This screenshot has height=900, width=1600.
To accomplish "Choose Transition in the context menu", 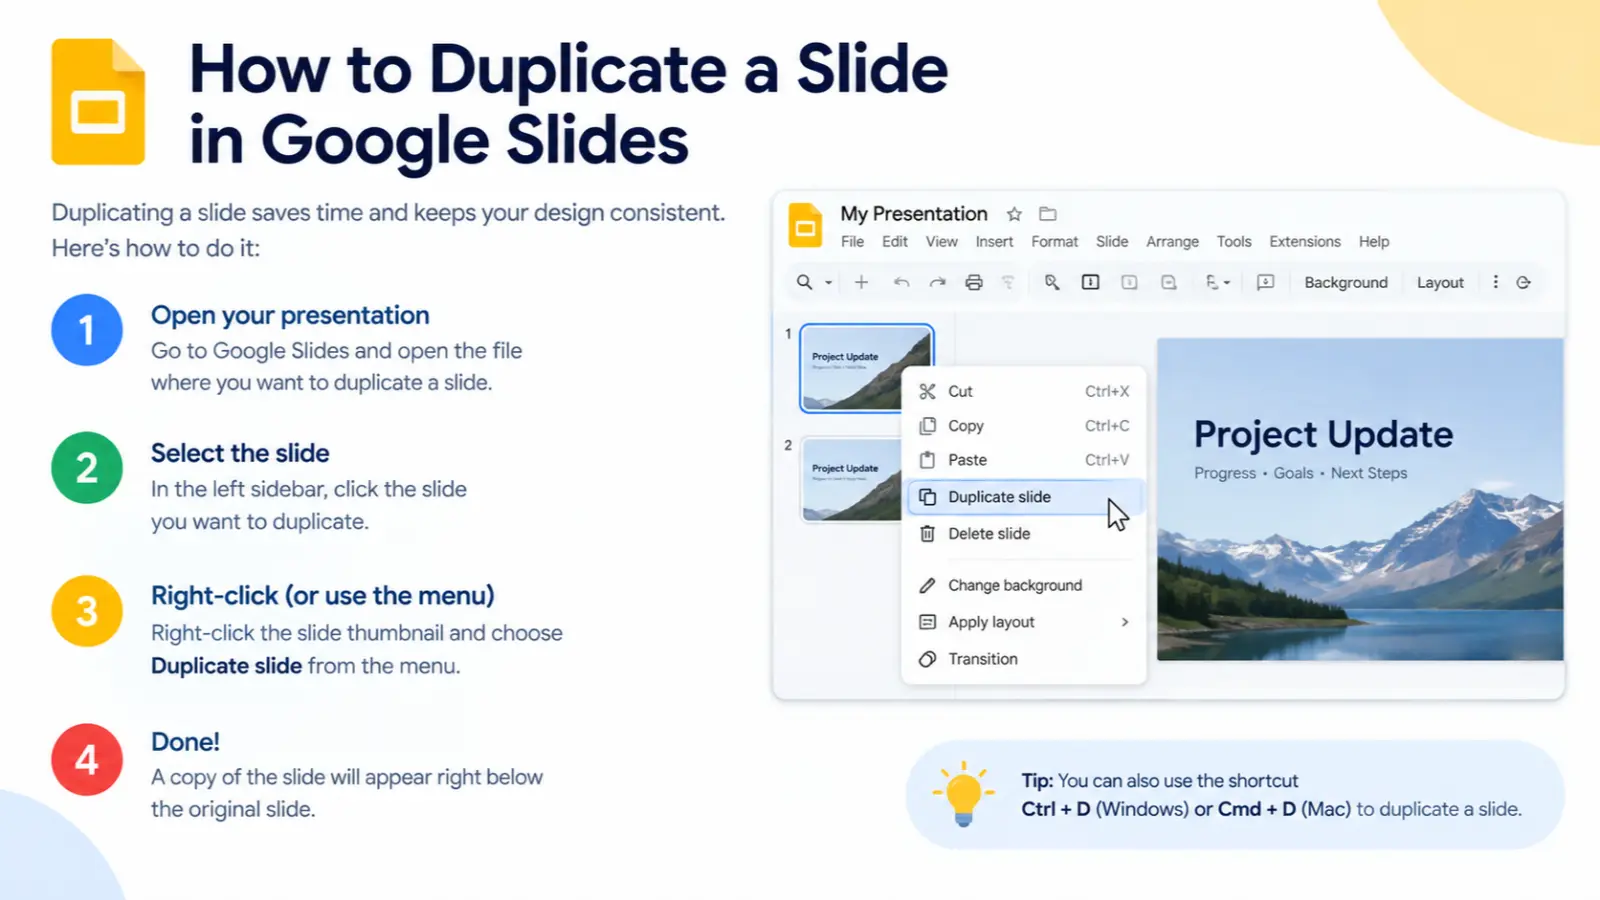I will click(x=1024, y=659).
